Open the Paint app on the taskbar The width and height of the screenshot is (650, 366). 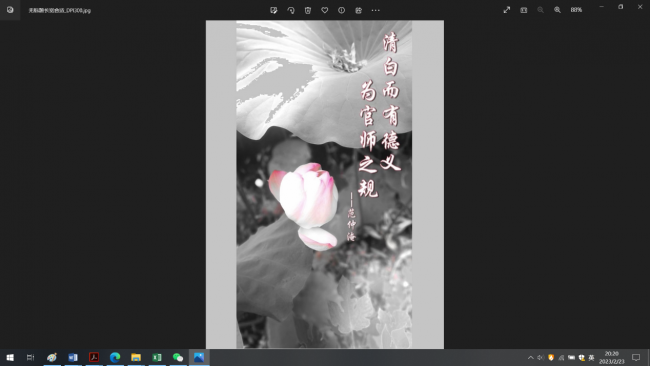click(x=52, y=357)
